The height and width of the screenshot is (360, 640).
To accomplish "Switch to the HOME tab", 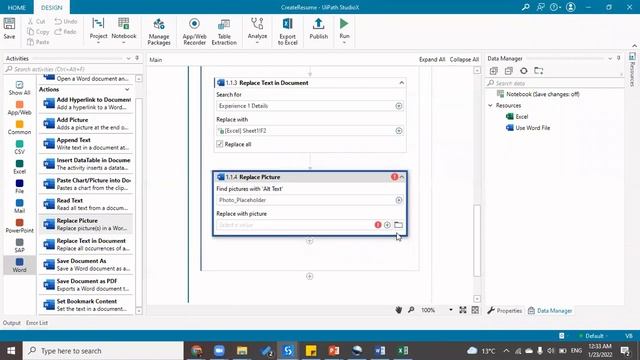I will point(17,7).
